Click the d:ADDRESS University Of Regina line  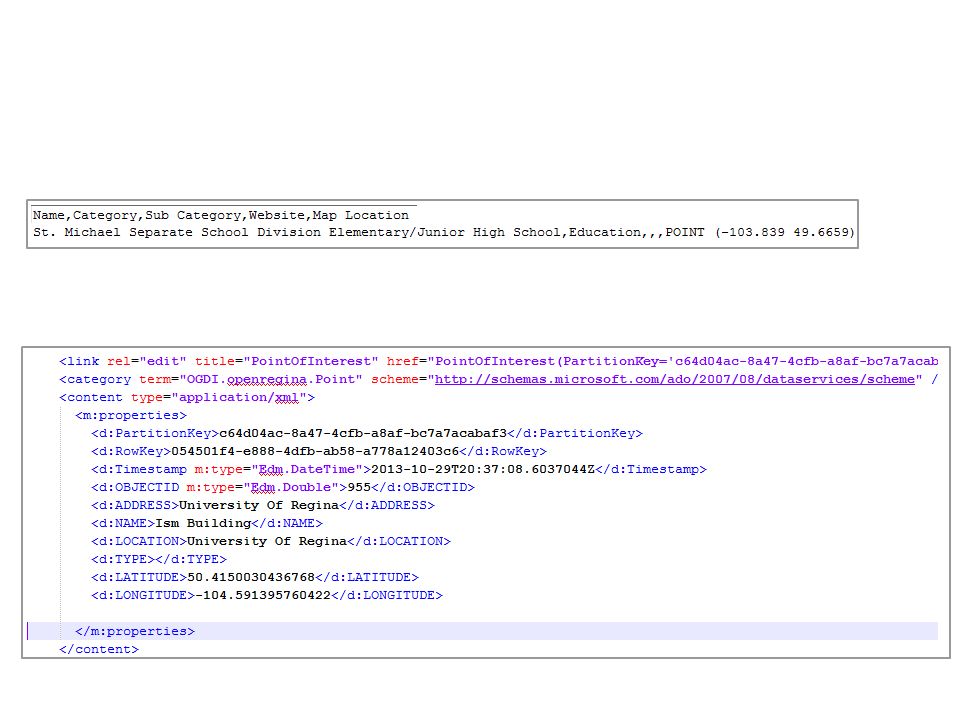click(x=263, y=506)
